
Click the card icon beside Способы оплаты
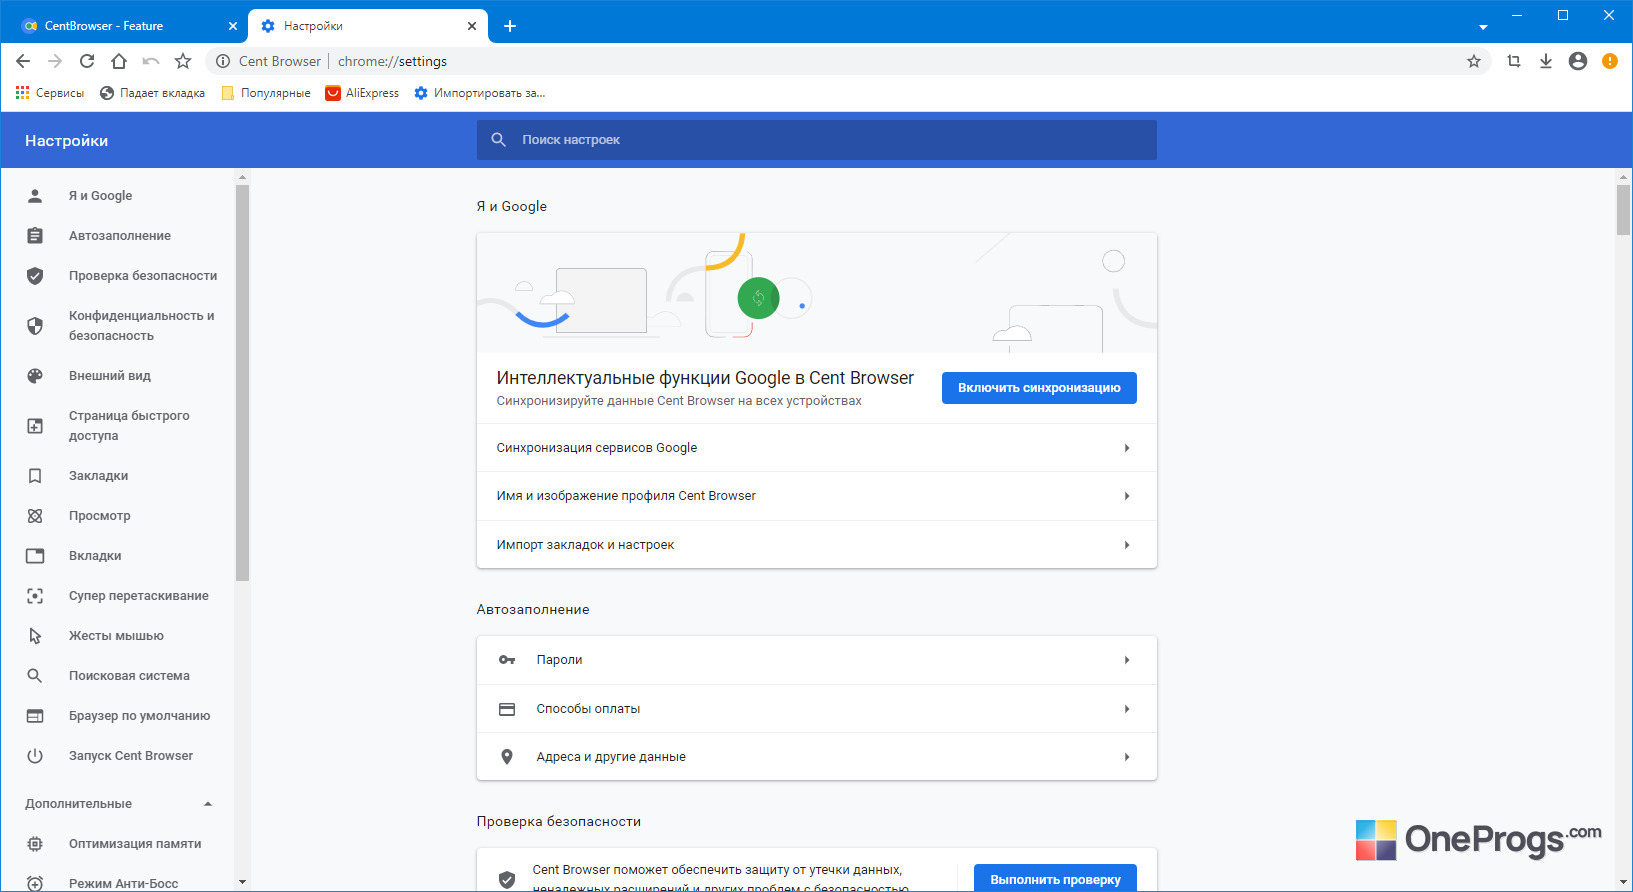507,709
